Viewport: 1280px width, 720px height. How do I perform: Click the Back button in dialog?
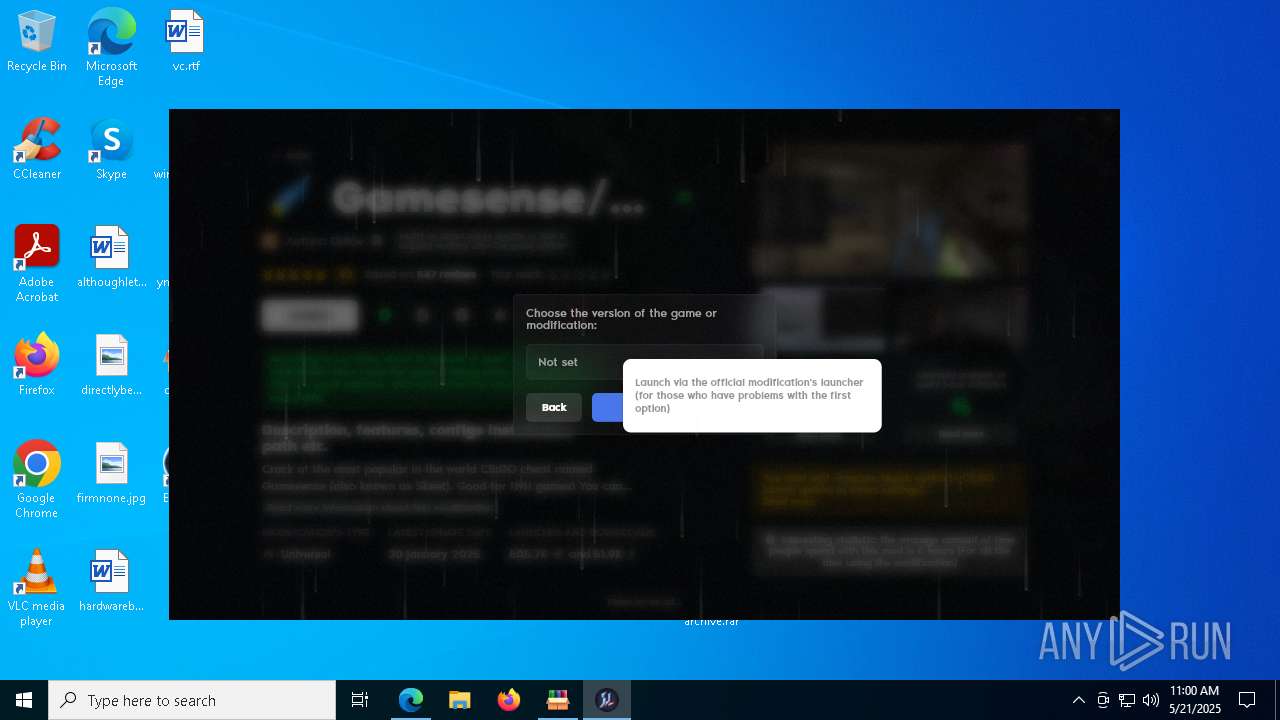coord(554,407)
